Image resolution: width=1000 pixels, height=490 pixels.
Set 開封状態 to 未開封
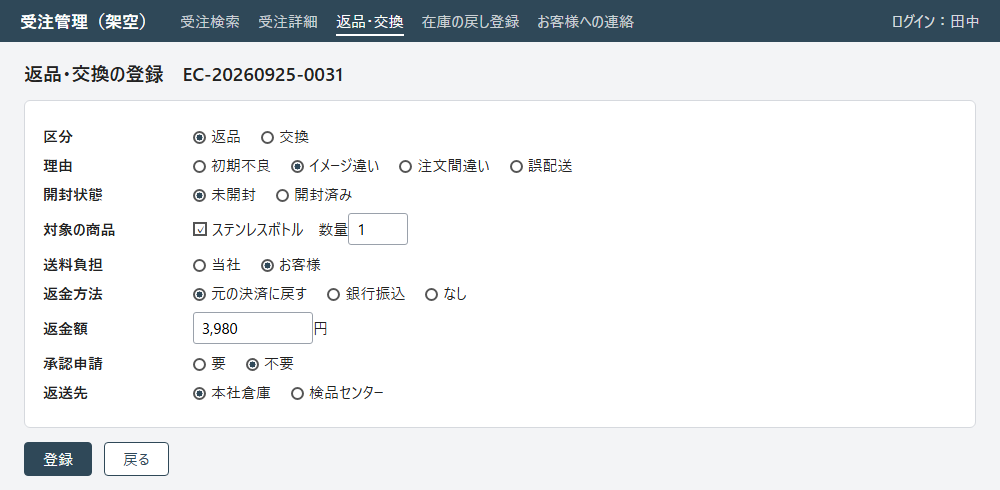pos(200,196)
